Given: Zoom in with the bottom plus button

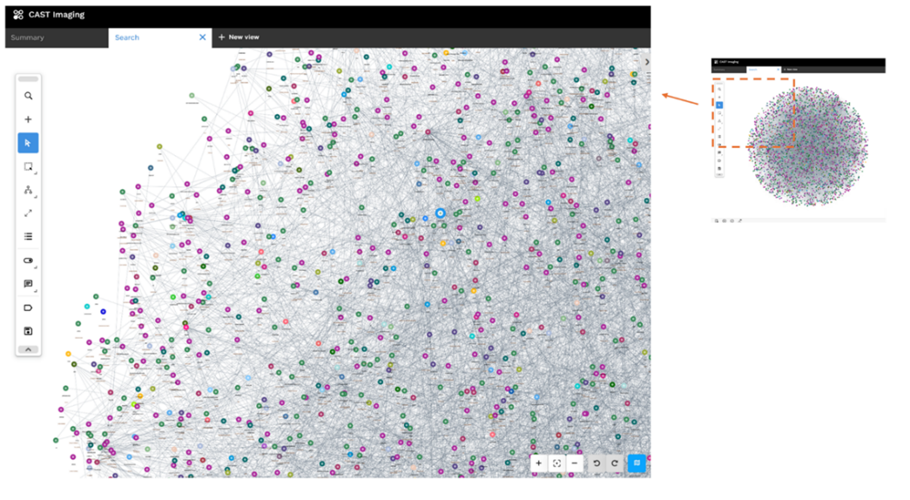Looking at the screenshot, I should click(539, 463).
